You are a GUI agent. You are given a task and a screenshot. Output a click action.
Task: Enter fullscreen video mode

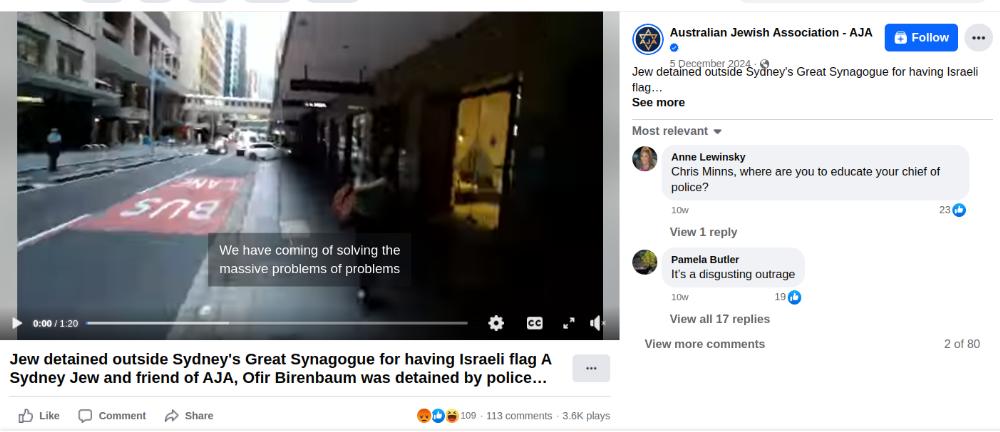pyautogui.click(x=569, y=324)
